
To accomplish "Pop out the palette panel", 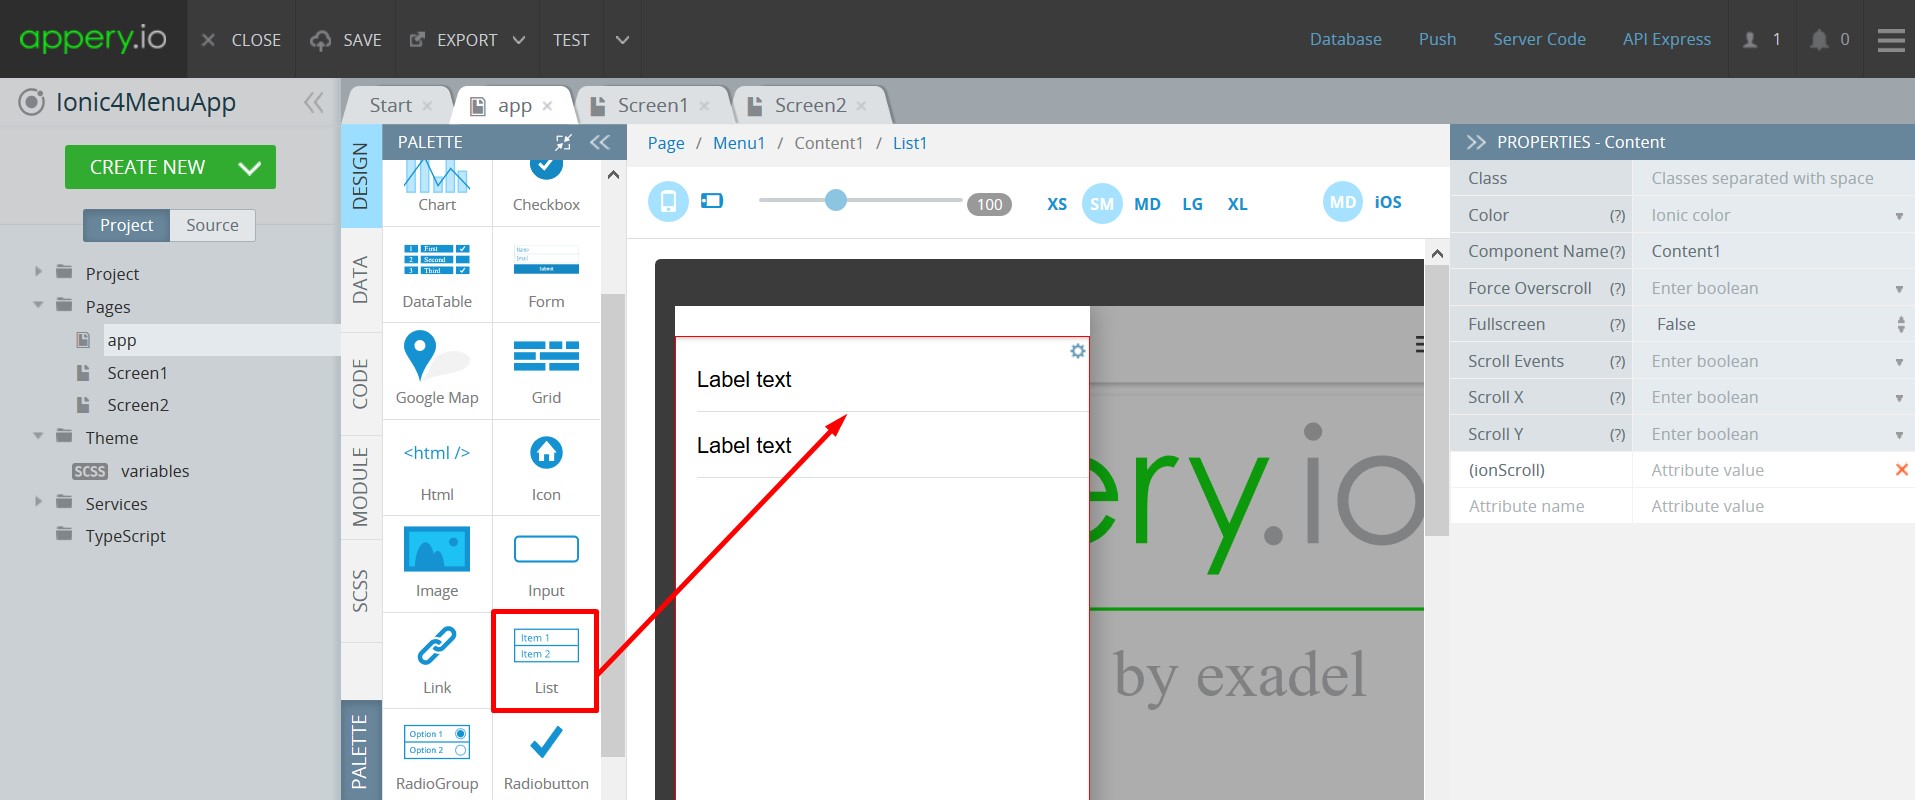I will [563, 142].
